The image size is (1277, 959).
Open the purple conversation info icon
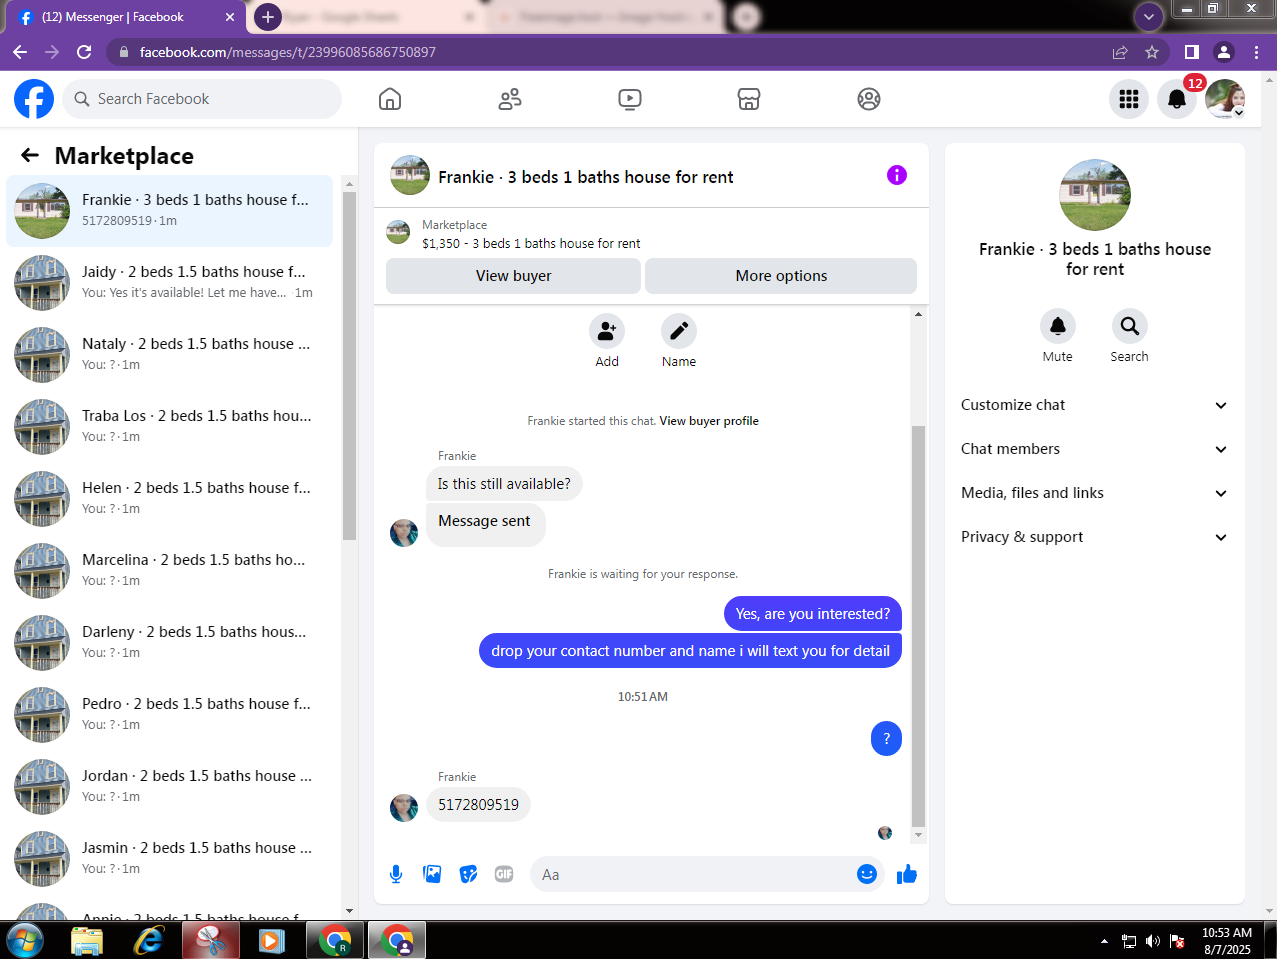pyautogui.click(x=897, y=175)
